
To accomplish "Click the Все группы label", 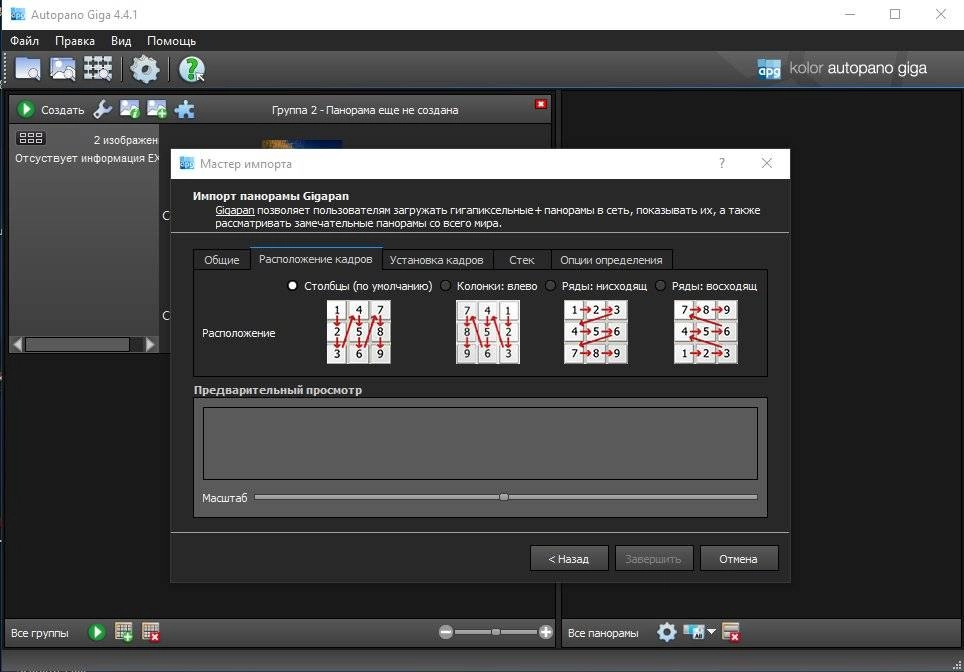I will [39, 633].
